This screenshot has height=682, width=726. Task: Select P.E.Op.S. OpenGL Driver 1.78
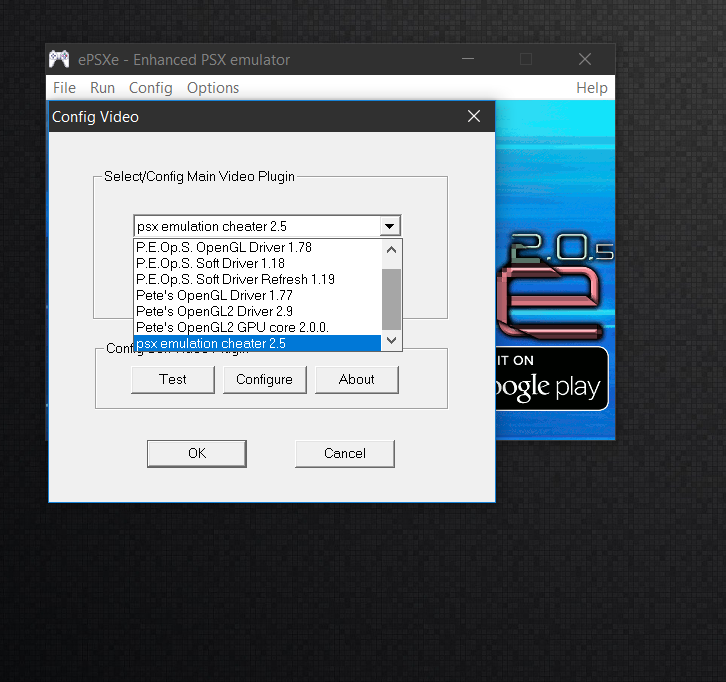click(257, 247)
